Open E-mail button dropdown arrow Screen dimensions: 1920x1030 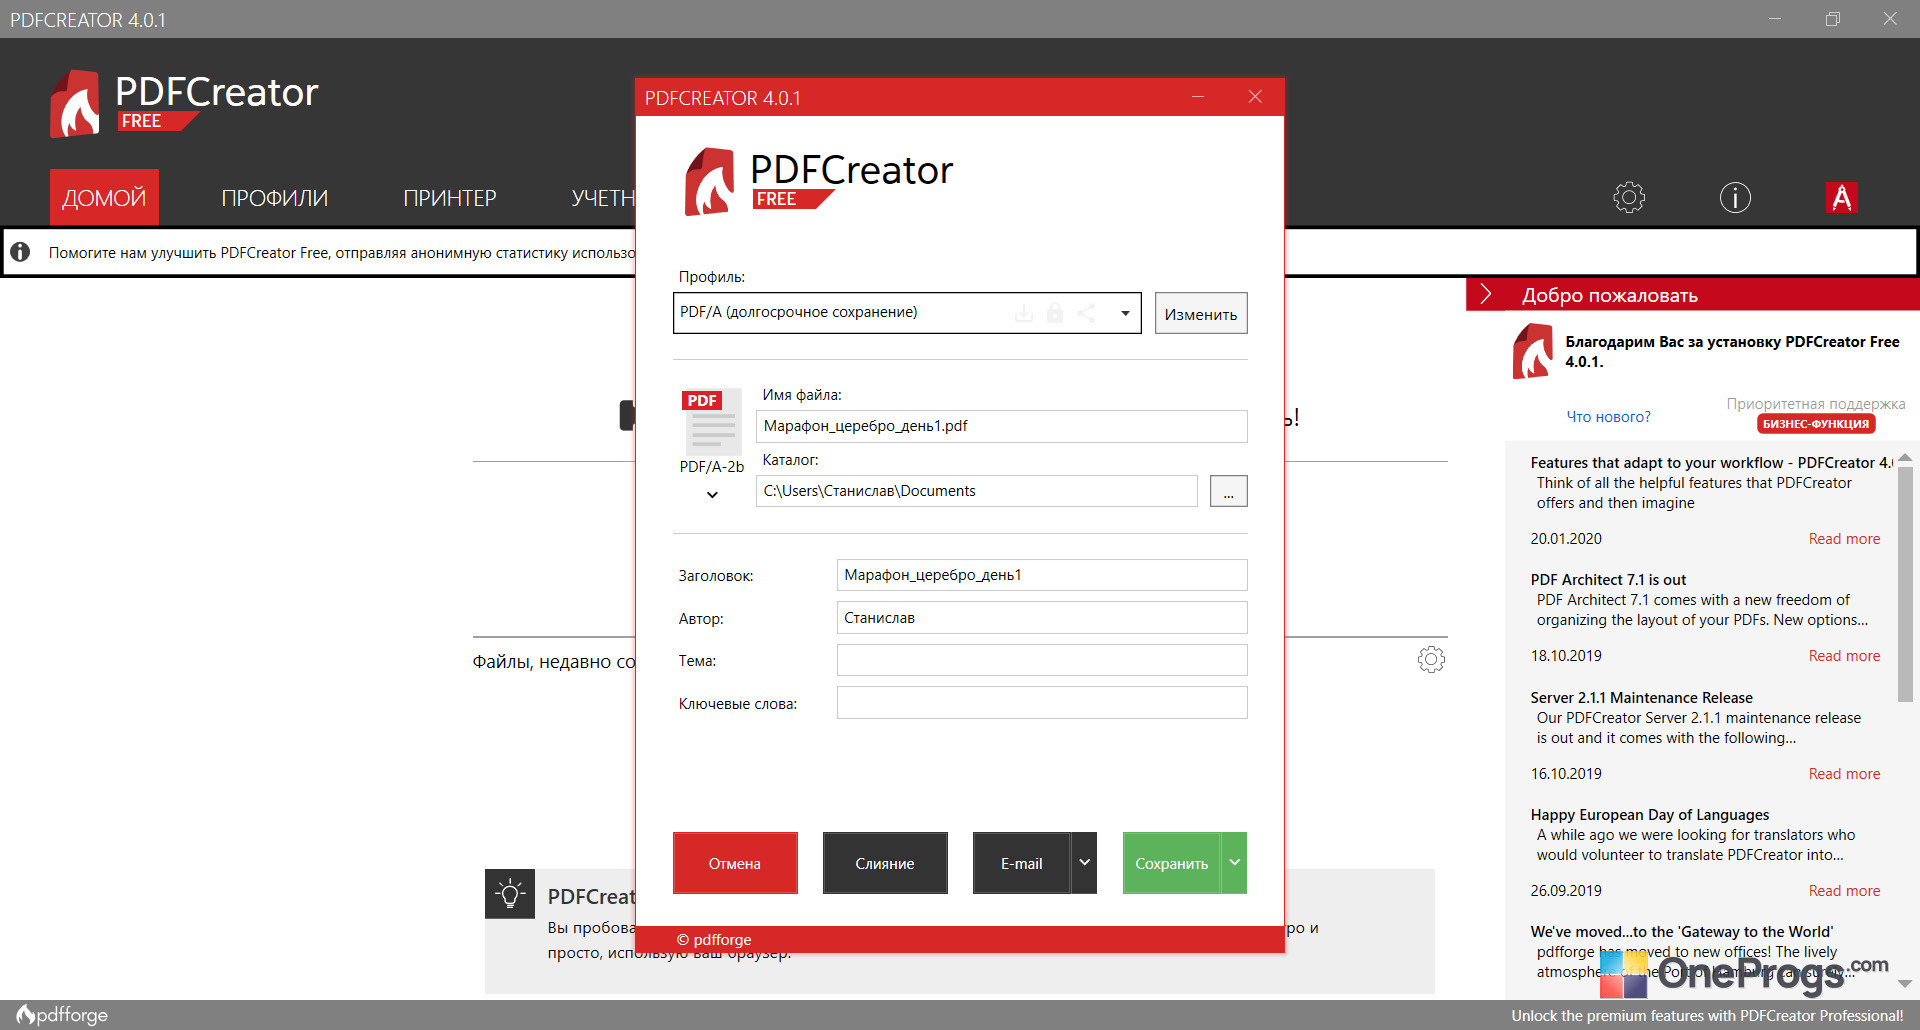[1084, 862]
